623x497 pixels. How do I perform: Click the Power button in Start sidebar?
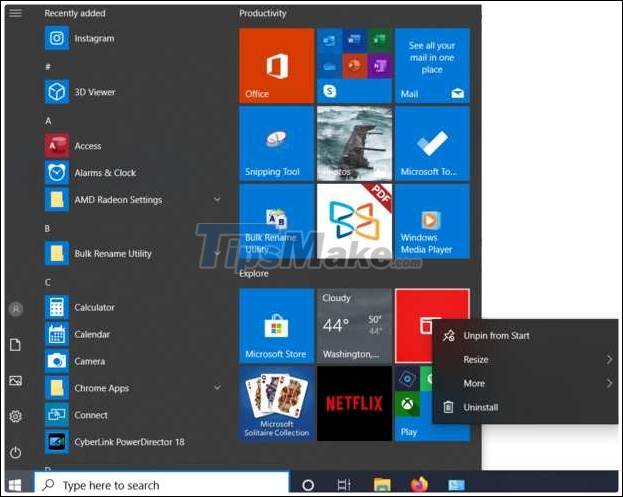(x=15, y=453)
